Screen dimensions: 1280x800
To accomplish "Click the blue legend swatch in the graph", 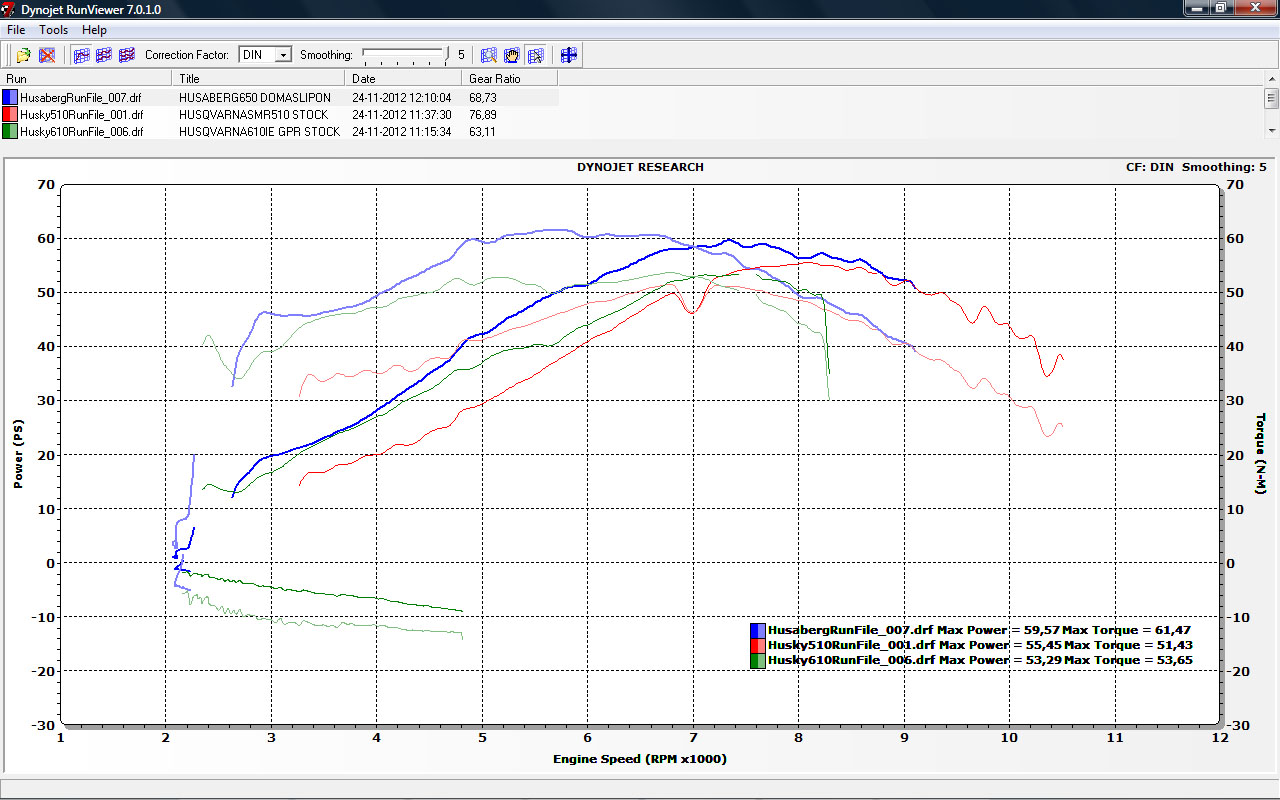I will [x=758, y=630].
